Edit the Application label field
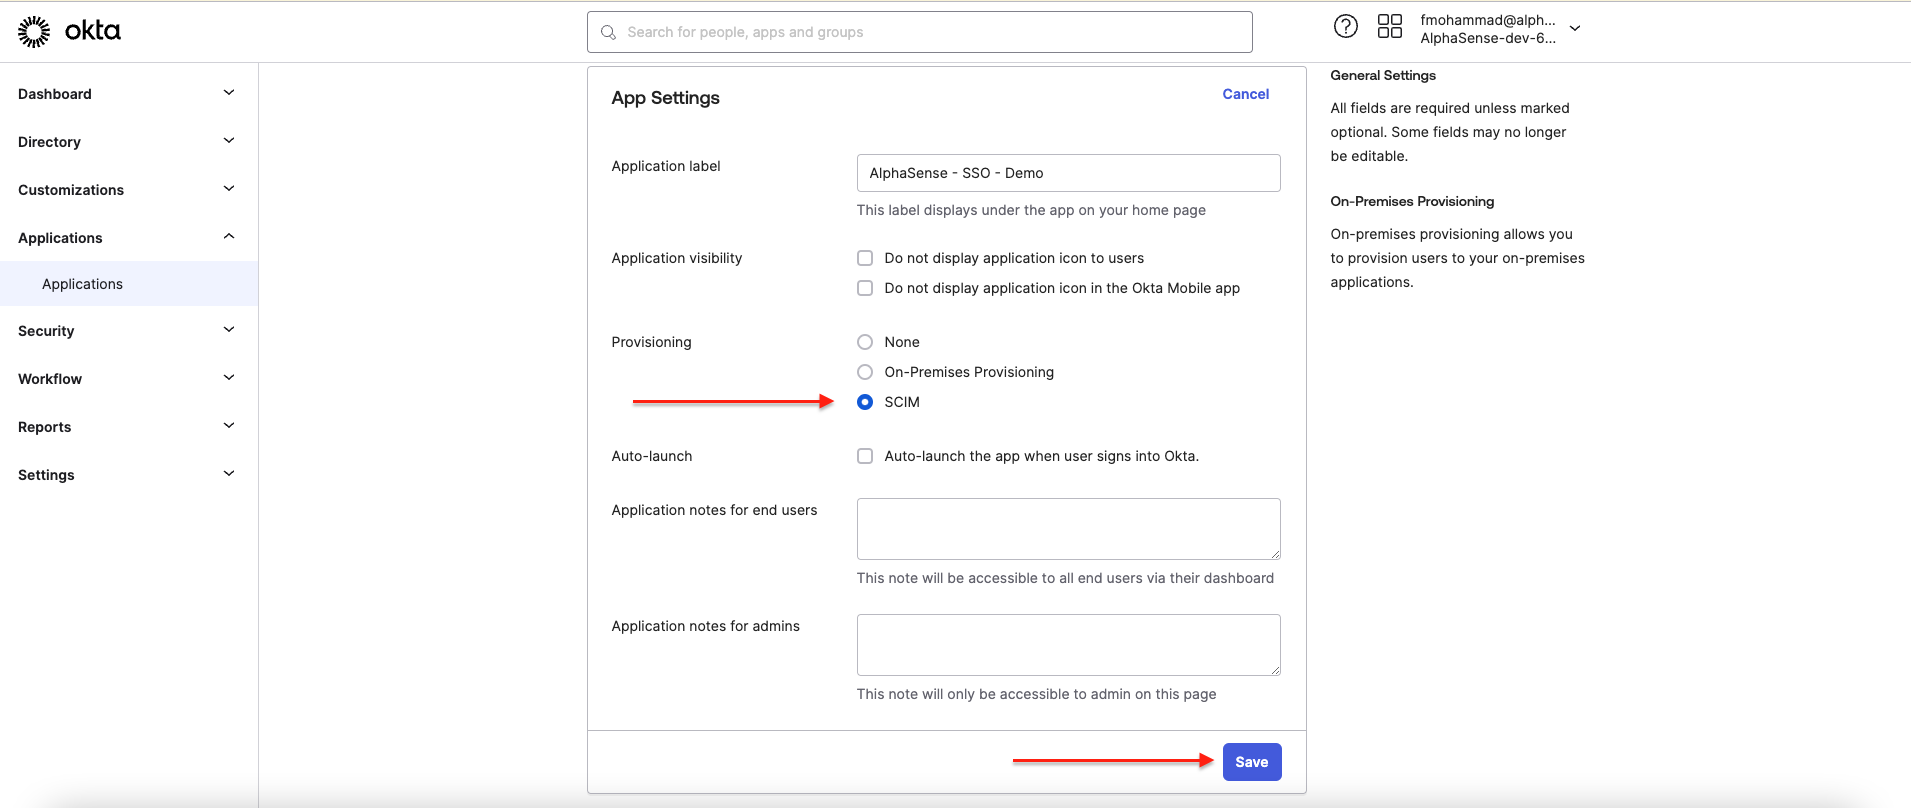The width and height of the screenshot is (1911, 808). (1068, 173)
